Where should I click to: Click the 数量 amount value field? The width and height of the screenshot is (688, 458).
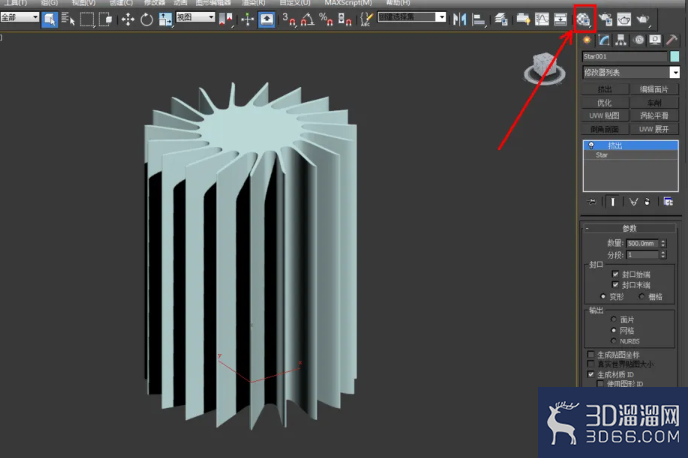click(x=642, y=243)
